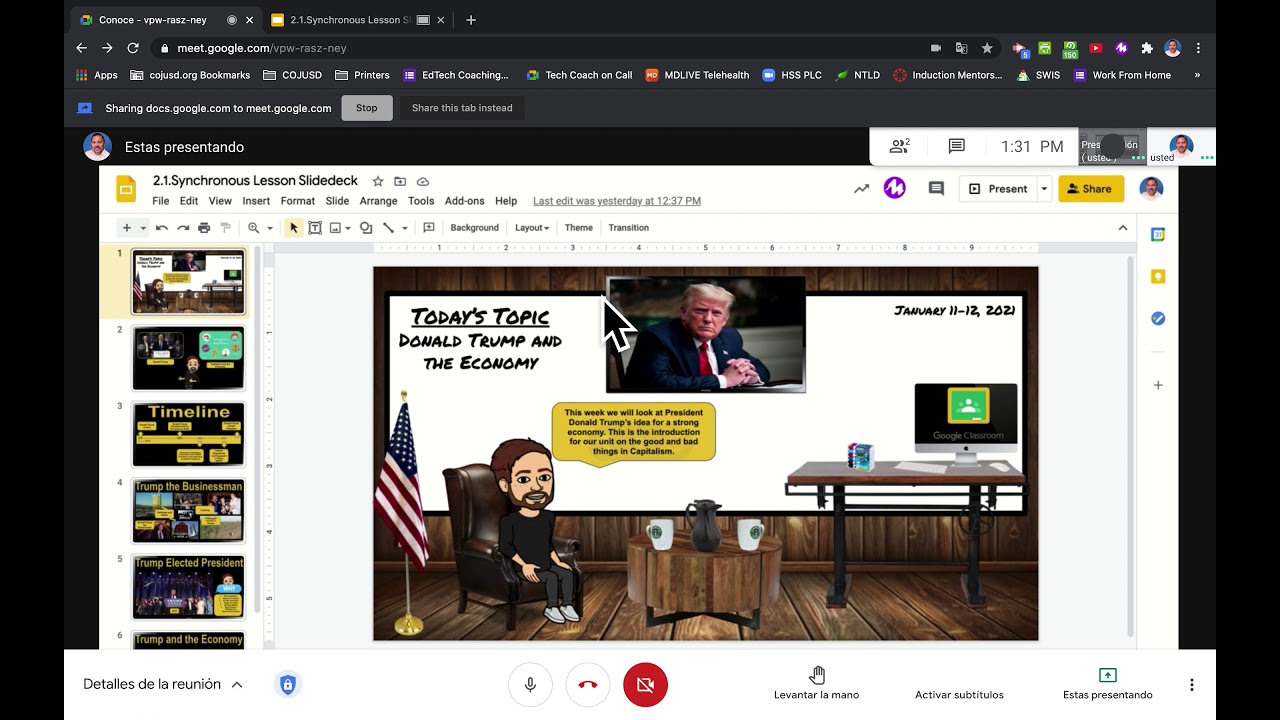Open Slides home yellow logo
This screenshot has width=1280, height=720.
pyautogui.click(x=126, y=189)
